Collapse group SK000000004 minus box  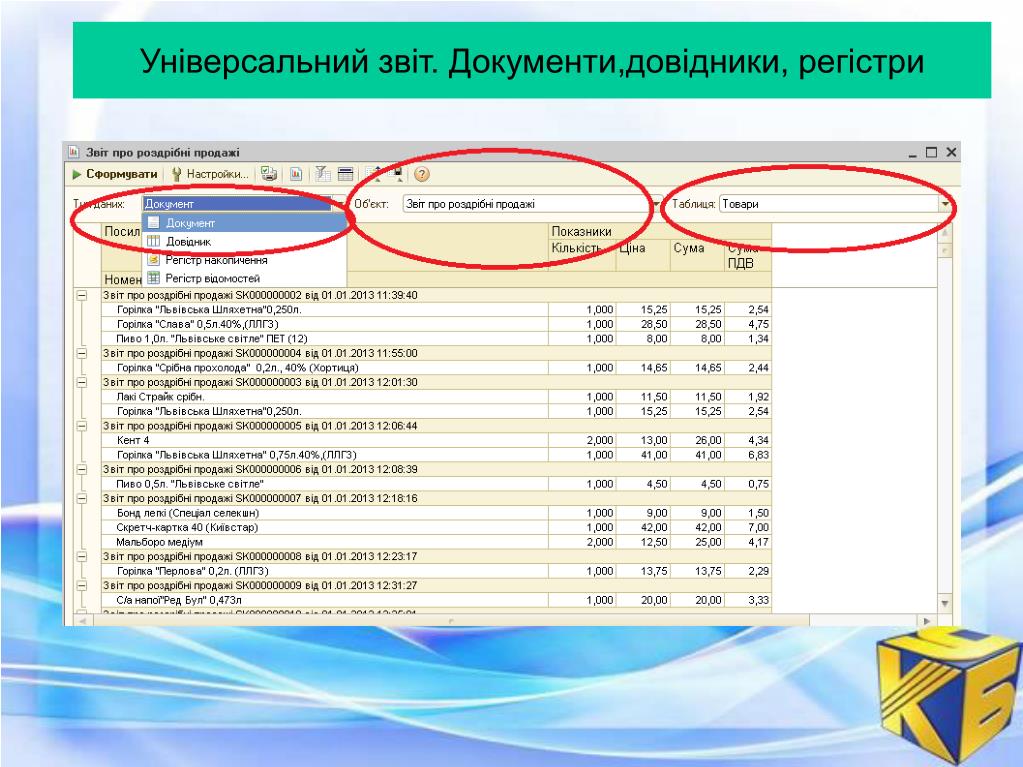pos(82,353)
